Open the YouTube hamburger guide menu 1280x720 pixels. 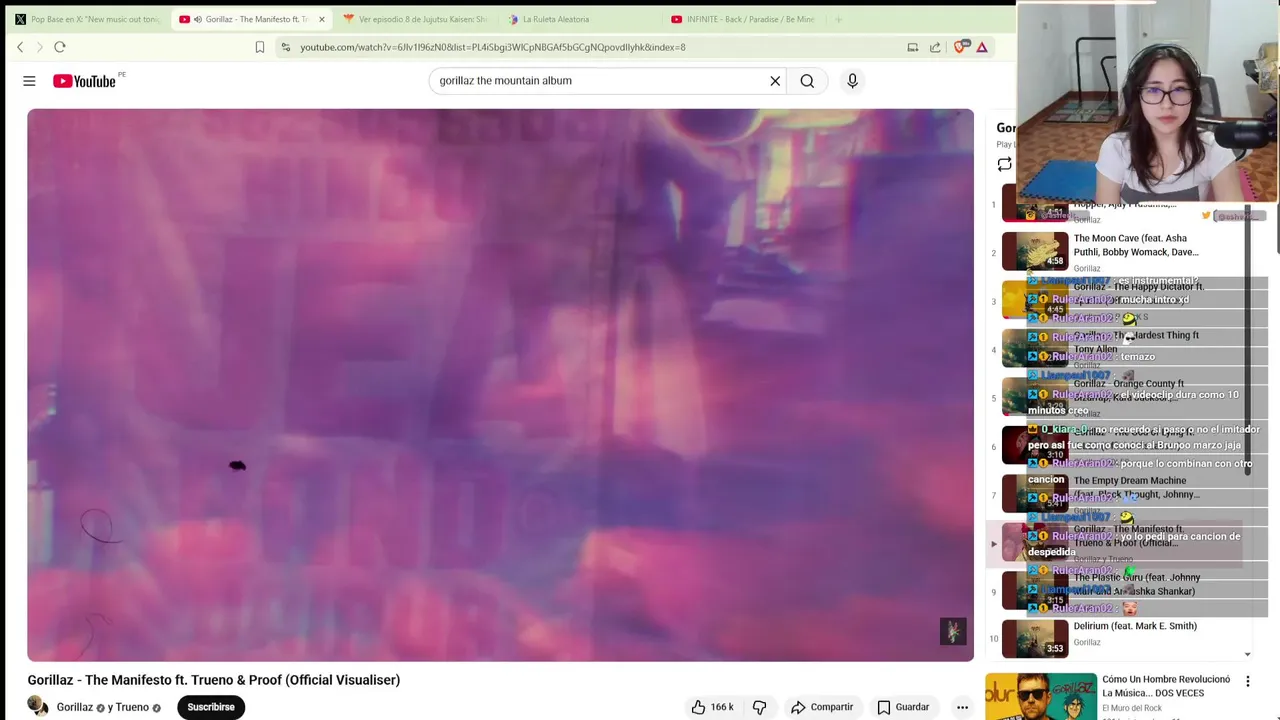[29, 81]
